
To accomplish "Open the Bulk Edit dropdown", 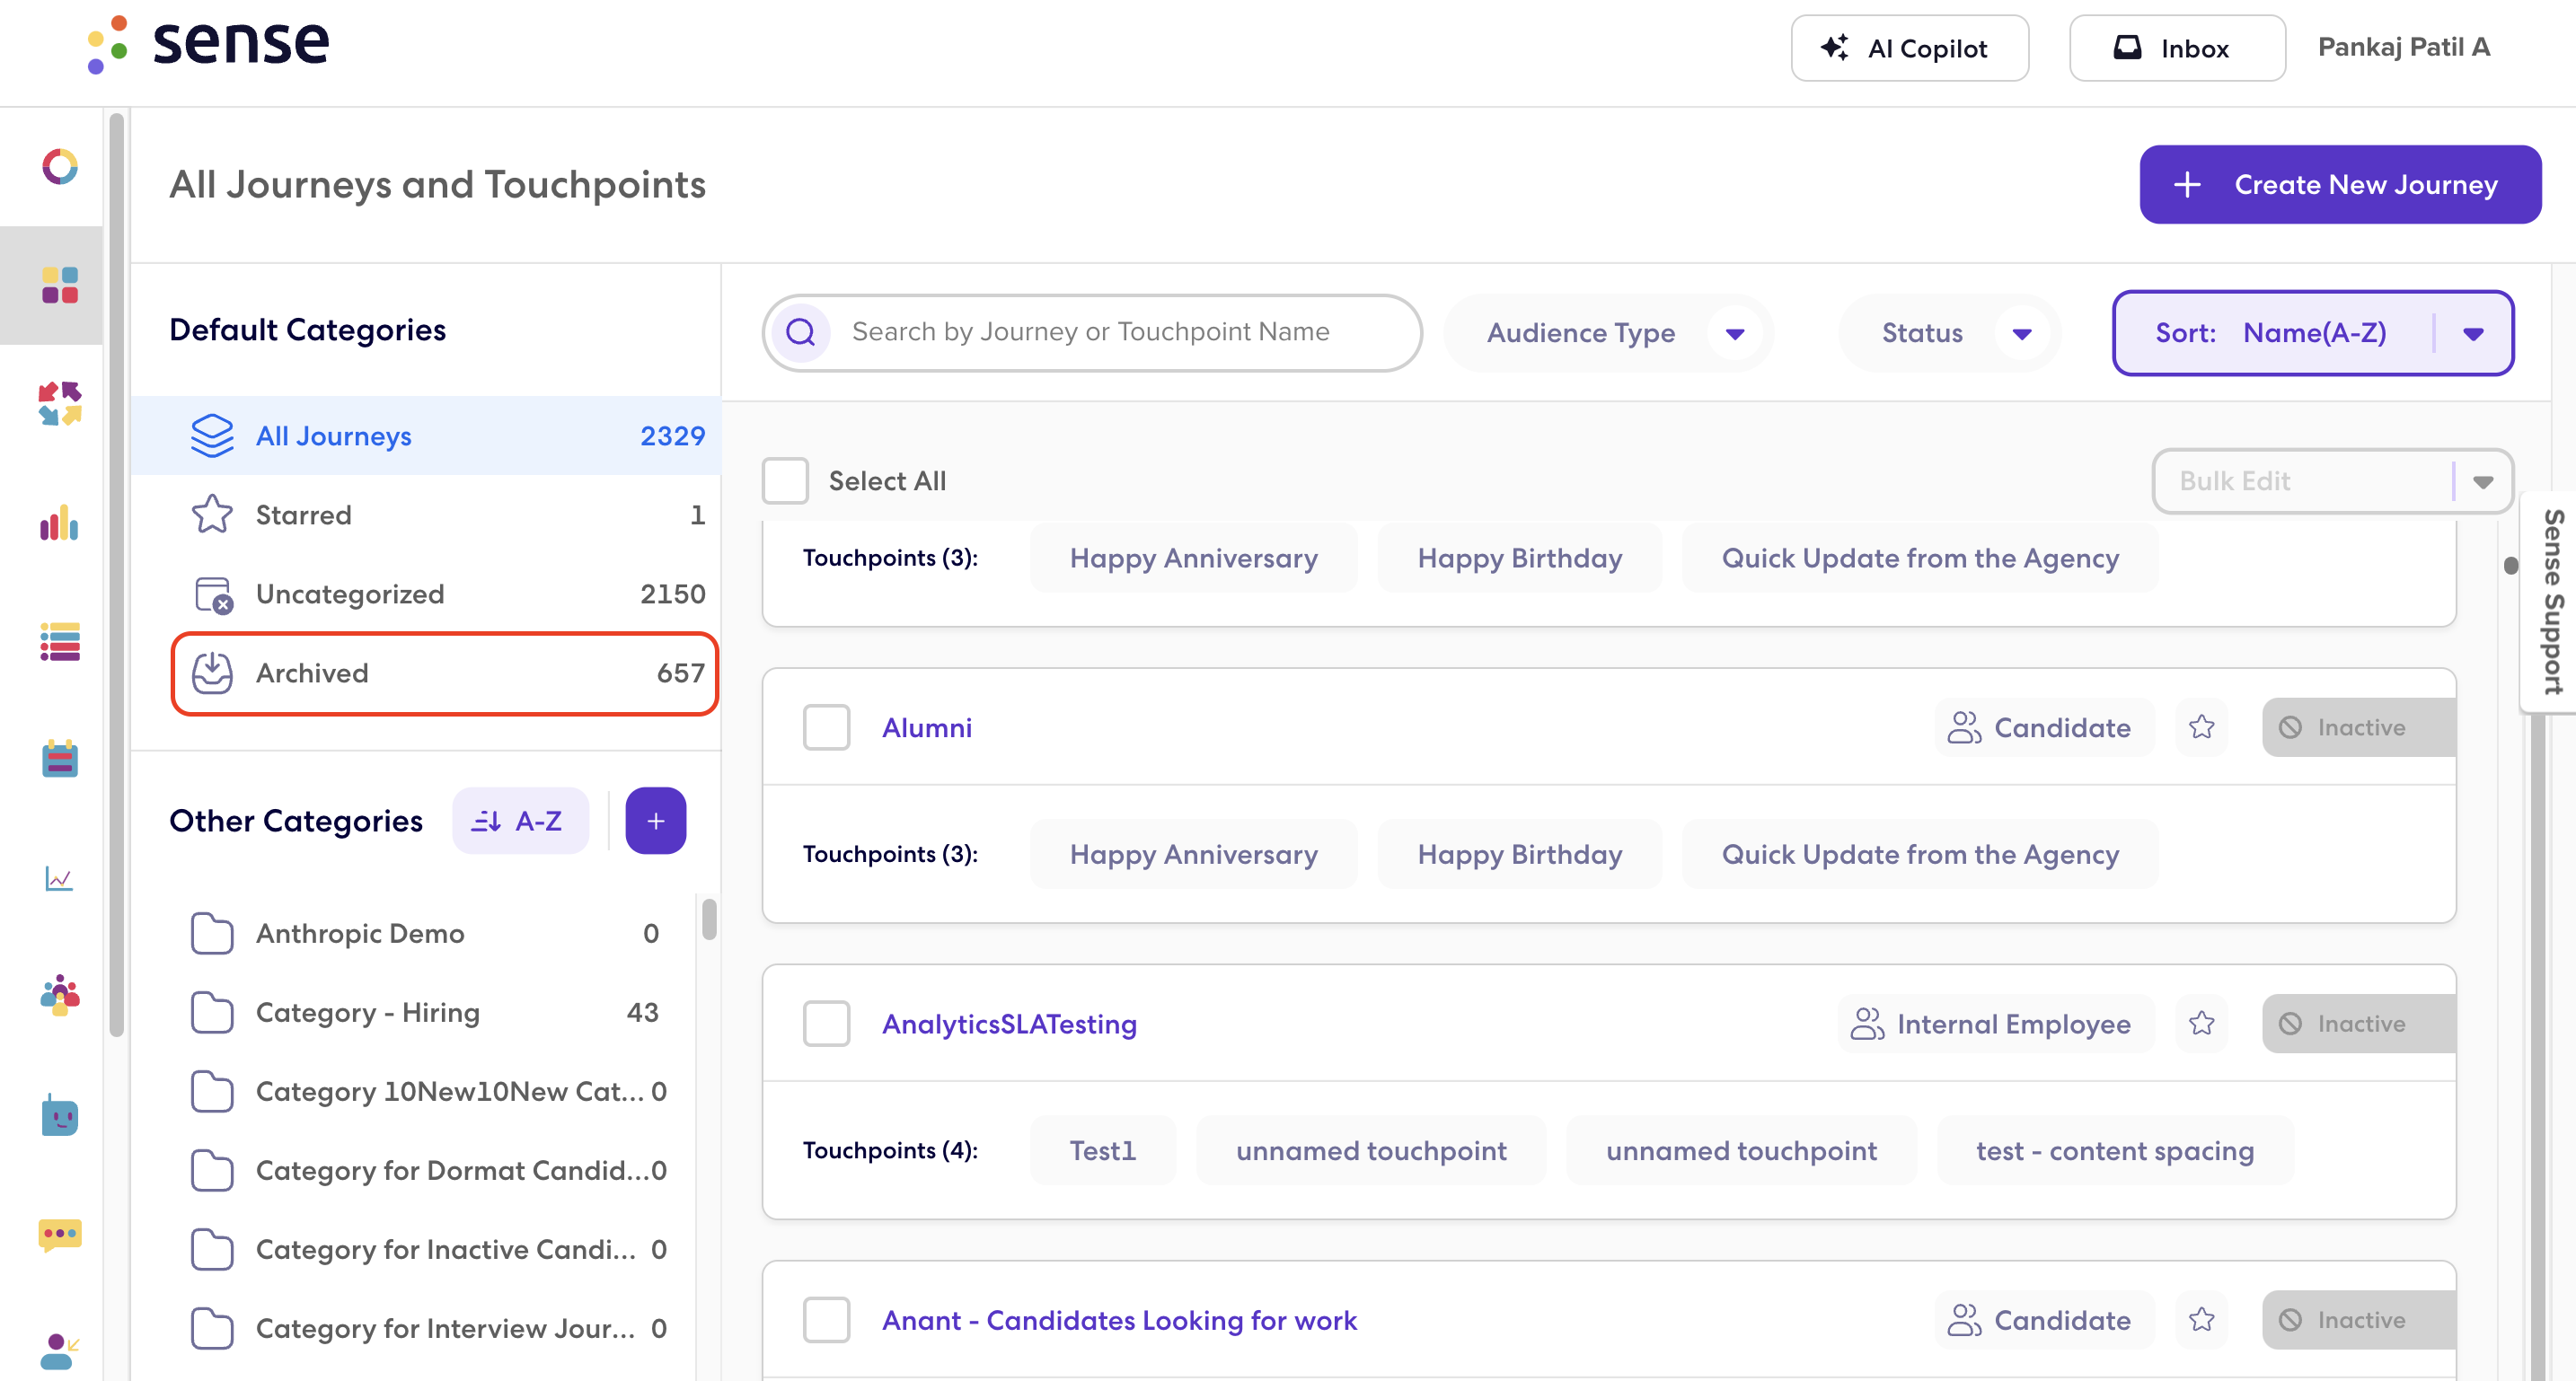I will point(2332,481).
